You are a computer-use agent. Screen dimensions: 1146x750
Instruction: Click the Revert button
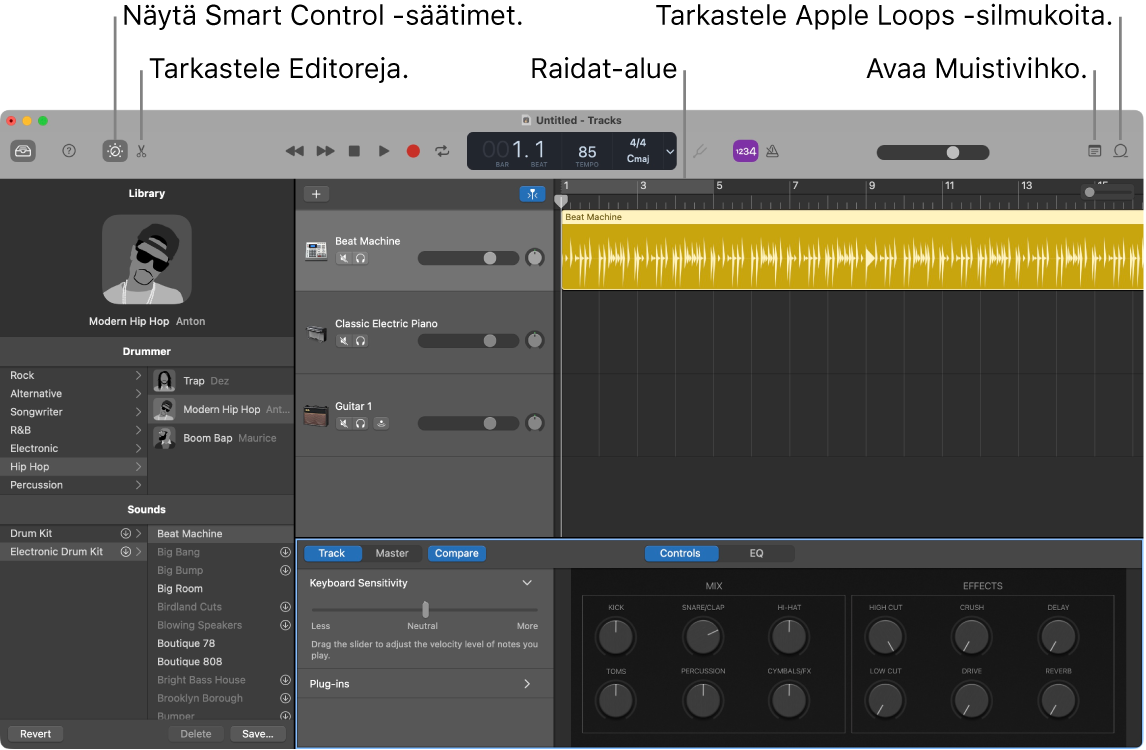pyautogui.click(x=34, y=733)
